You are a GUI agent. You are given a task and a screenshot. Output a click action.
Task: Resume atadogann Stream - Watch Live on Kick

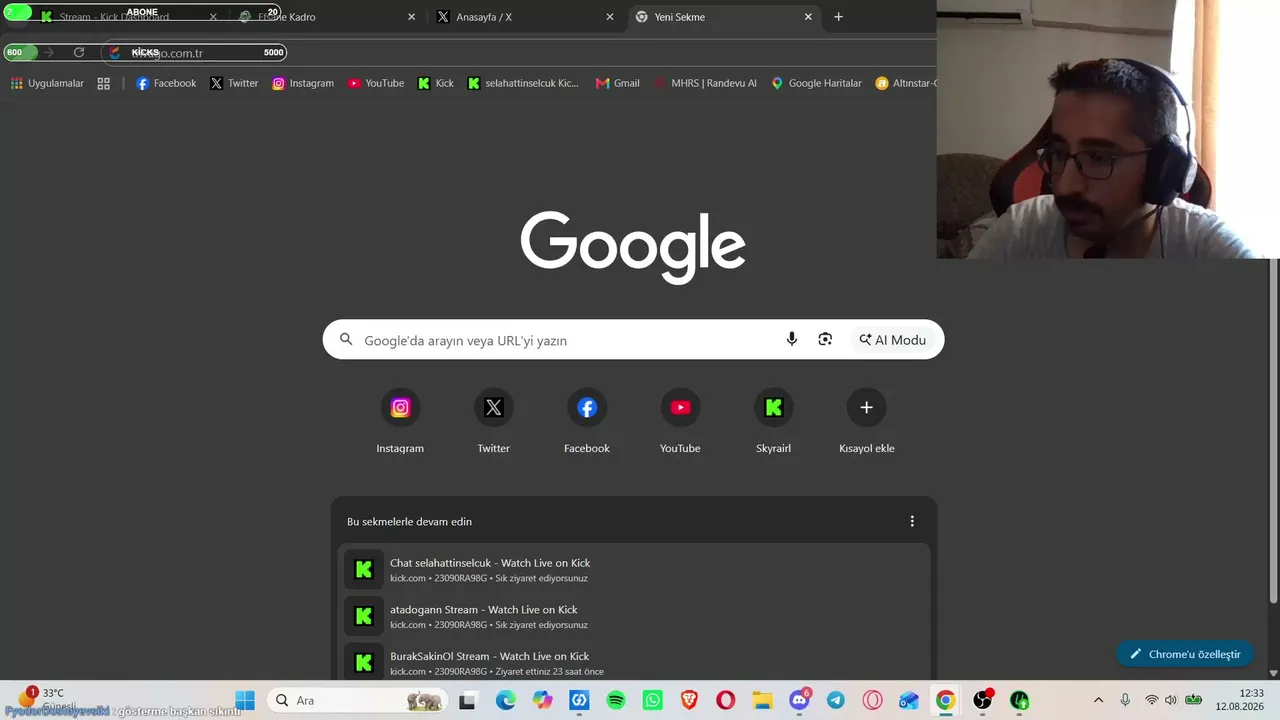point(634,616)
